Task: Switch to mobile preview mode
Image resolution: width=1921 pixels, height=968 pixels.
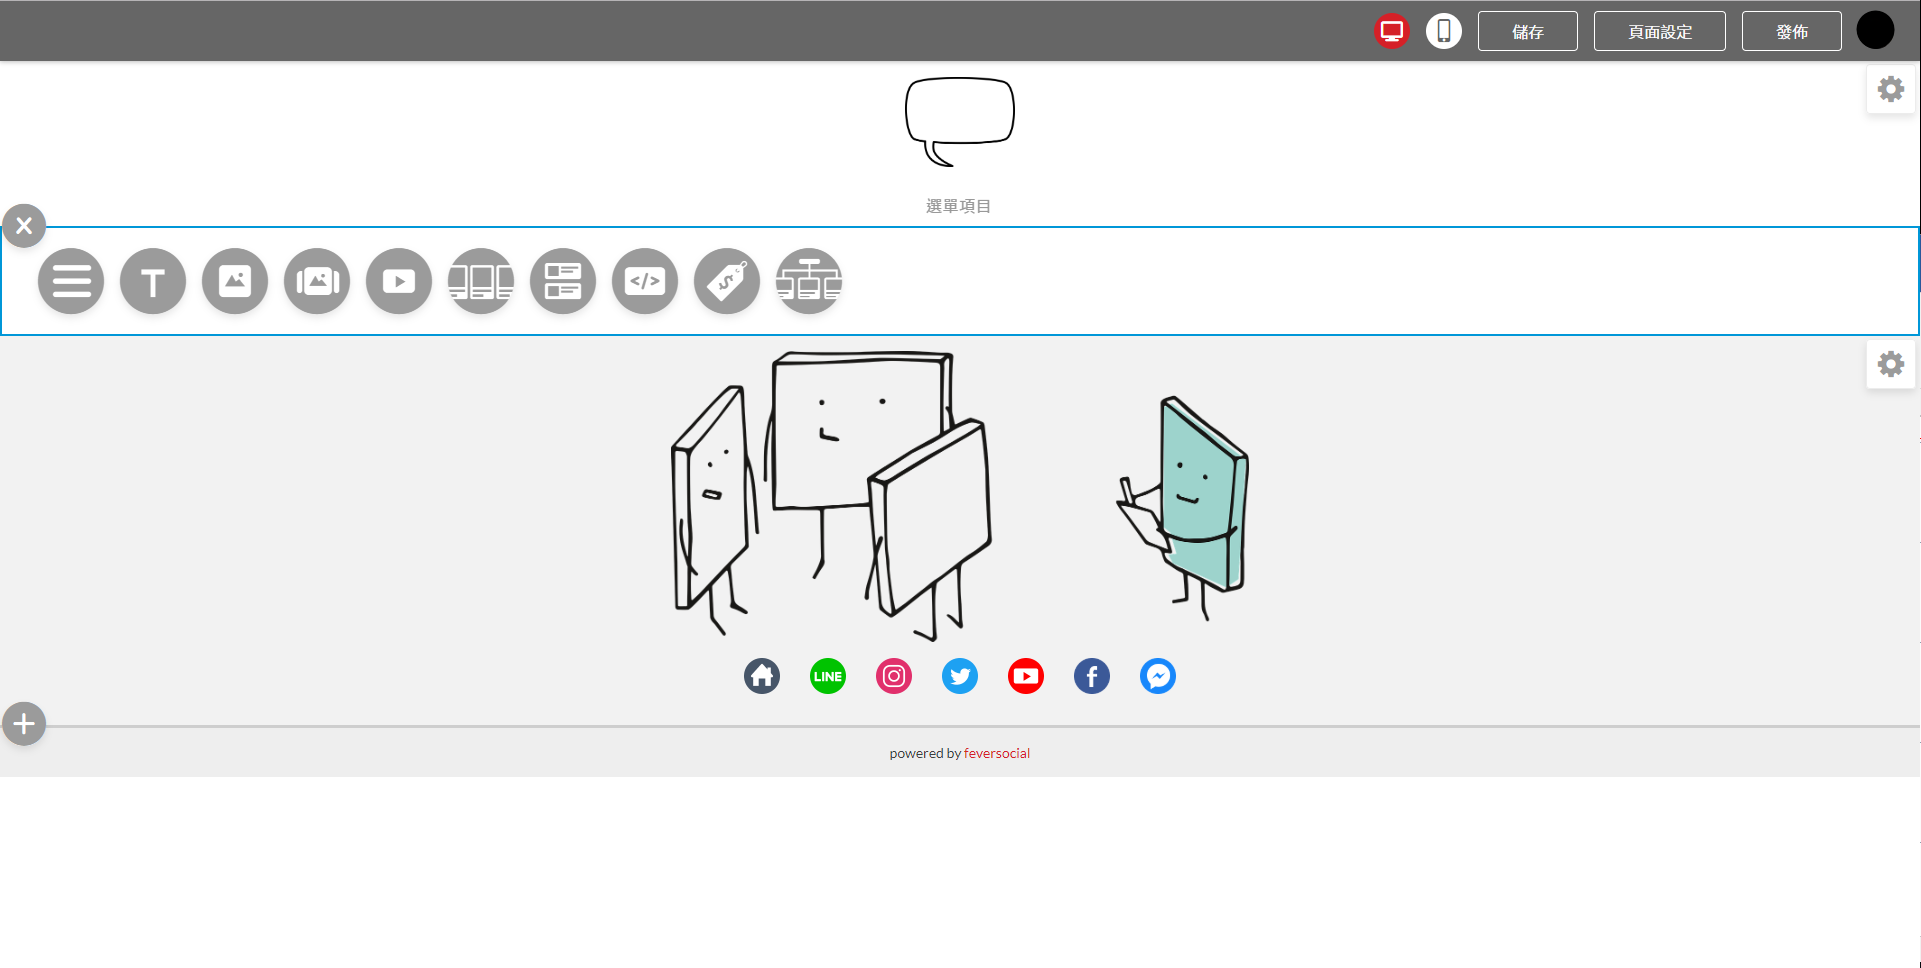Action: coord(1443,31)
